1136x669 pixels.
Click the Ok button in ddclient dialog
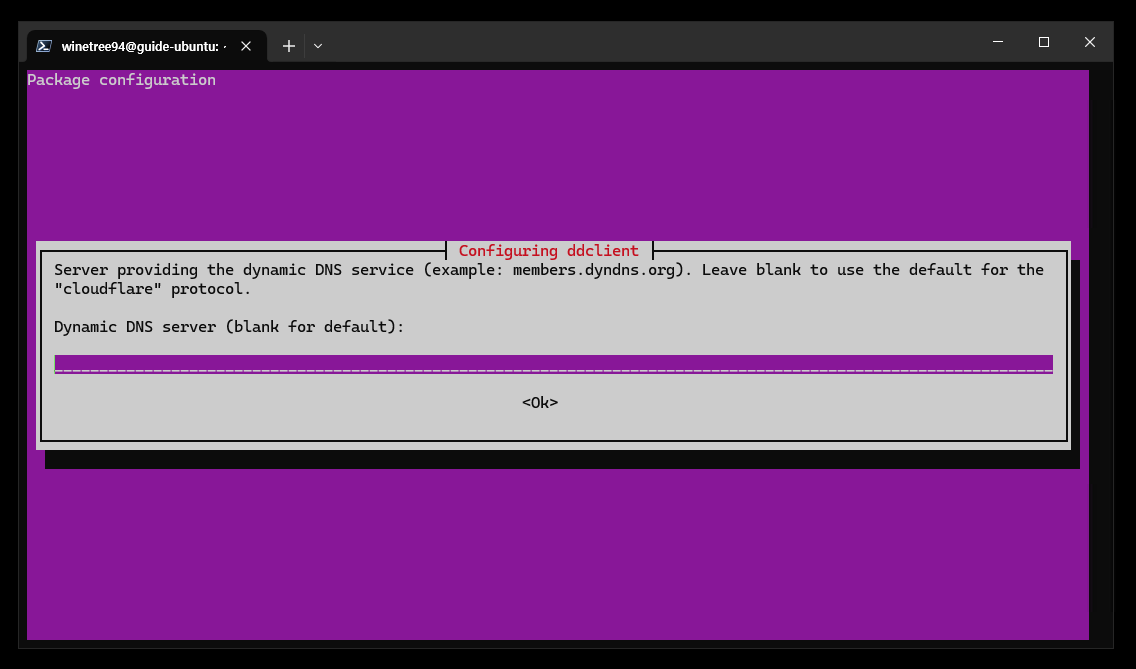point(540,402)
